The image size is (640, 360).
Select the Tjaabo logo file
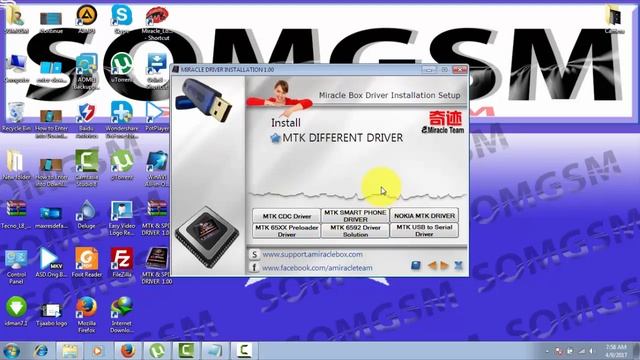(x=51, y=314)
